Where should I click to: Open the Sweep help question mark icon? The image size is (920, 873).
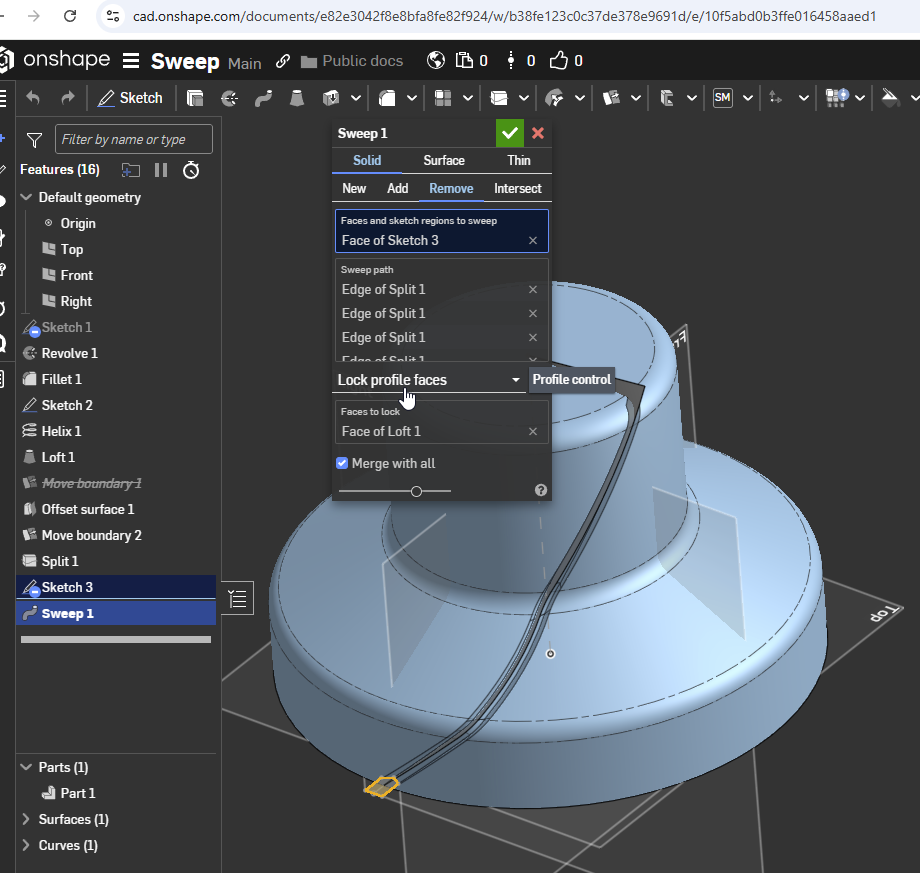[x=541, y=490]
